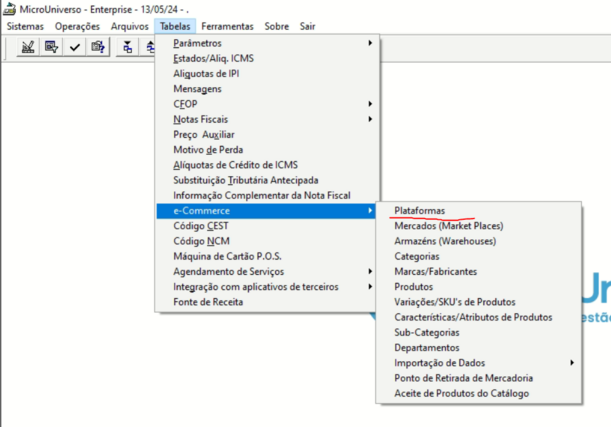Choose Fonte de Receita
The image size is (611, 427).
point(267,302)
